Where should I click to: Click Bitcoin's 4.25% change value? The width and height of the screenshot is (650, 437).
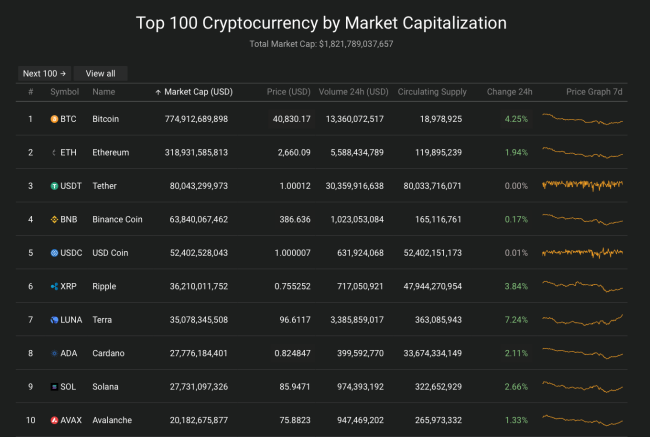coord(516,119)
